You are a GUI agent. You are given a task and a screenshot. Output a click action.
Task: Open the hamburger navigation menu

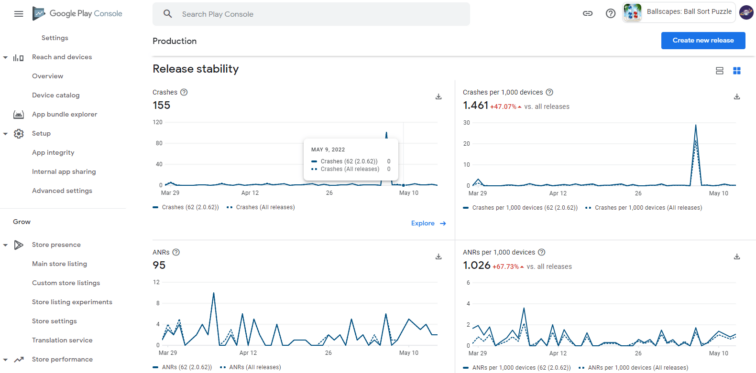tap(18, 14)
